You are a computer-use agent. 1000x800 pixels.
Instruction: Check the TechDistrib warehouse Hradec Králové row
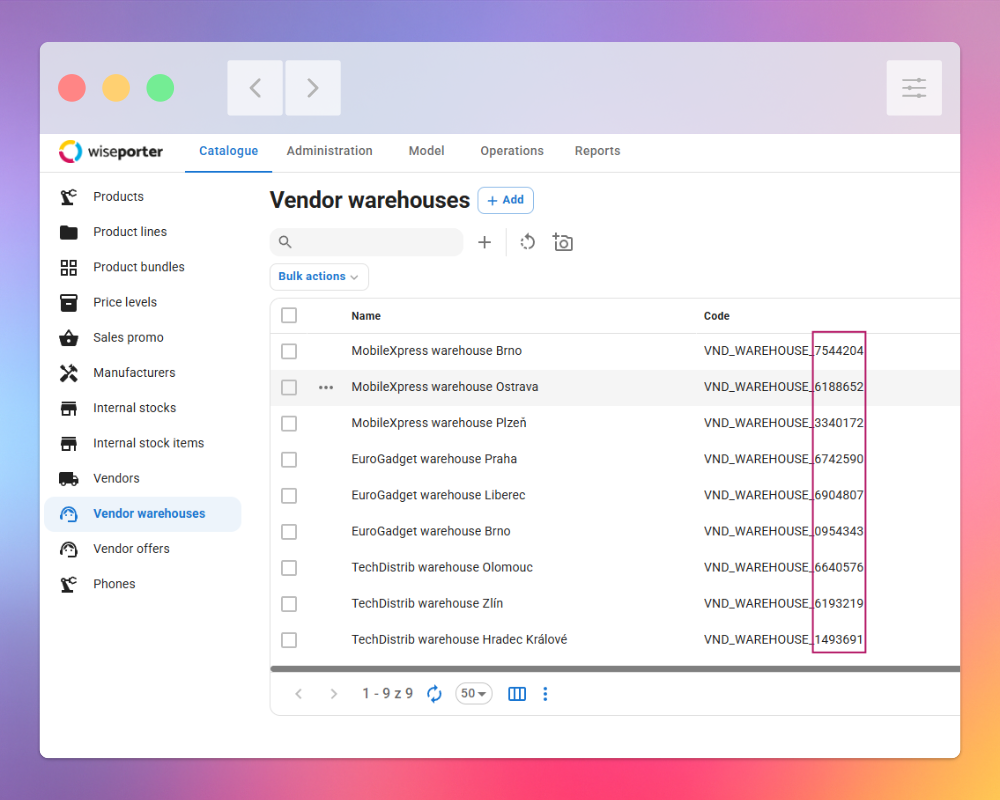[289, 640]
